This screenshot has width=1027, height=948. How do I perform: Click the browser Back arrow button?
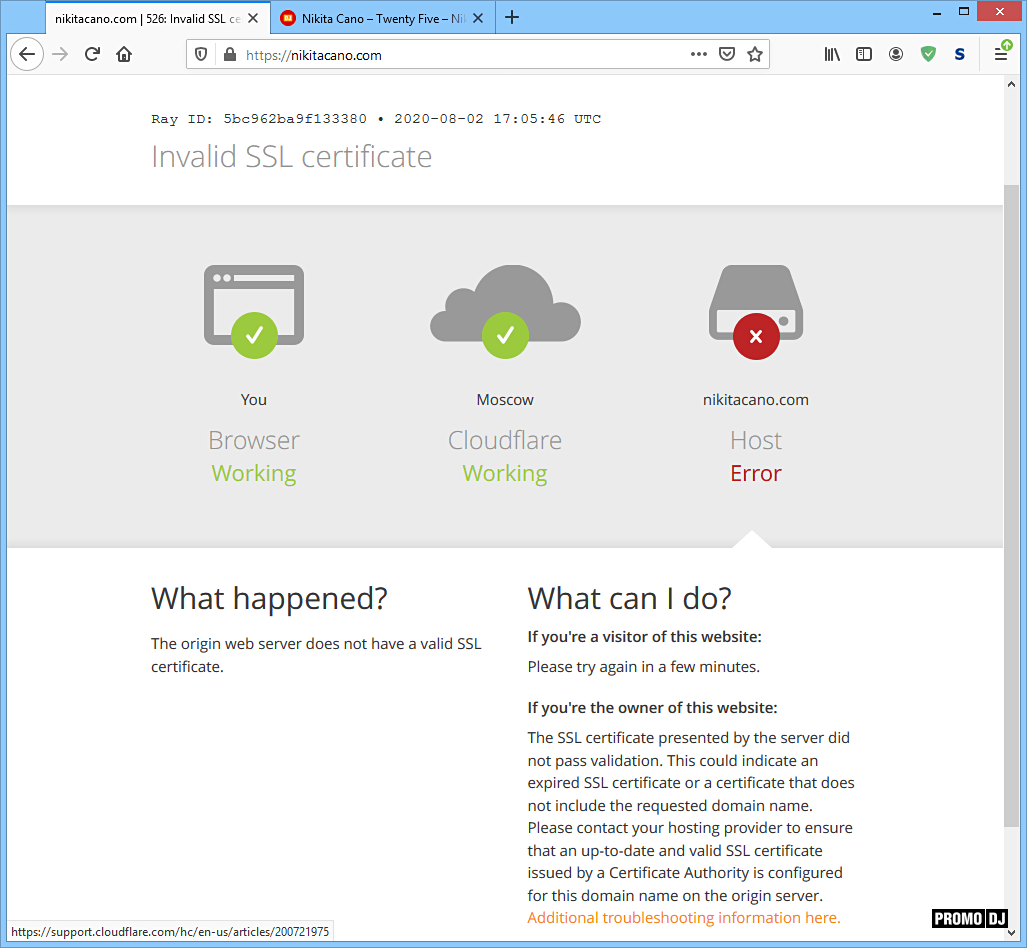[27, 55]
